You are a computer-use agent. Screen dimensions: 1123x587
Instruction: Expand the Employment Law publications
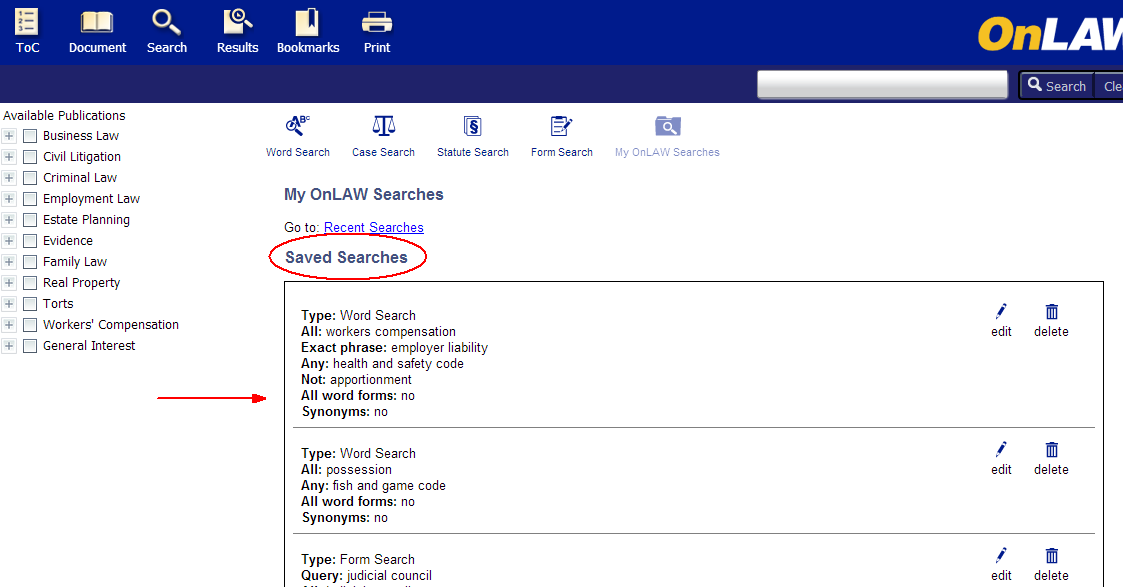(9, 199)
